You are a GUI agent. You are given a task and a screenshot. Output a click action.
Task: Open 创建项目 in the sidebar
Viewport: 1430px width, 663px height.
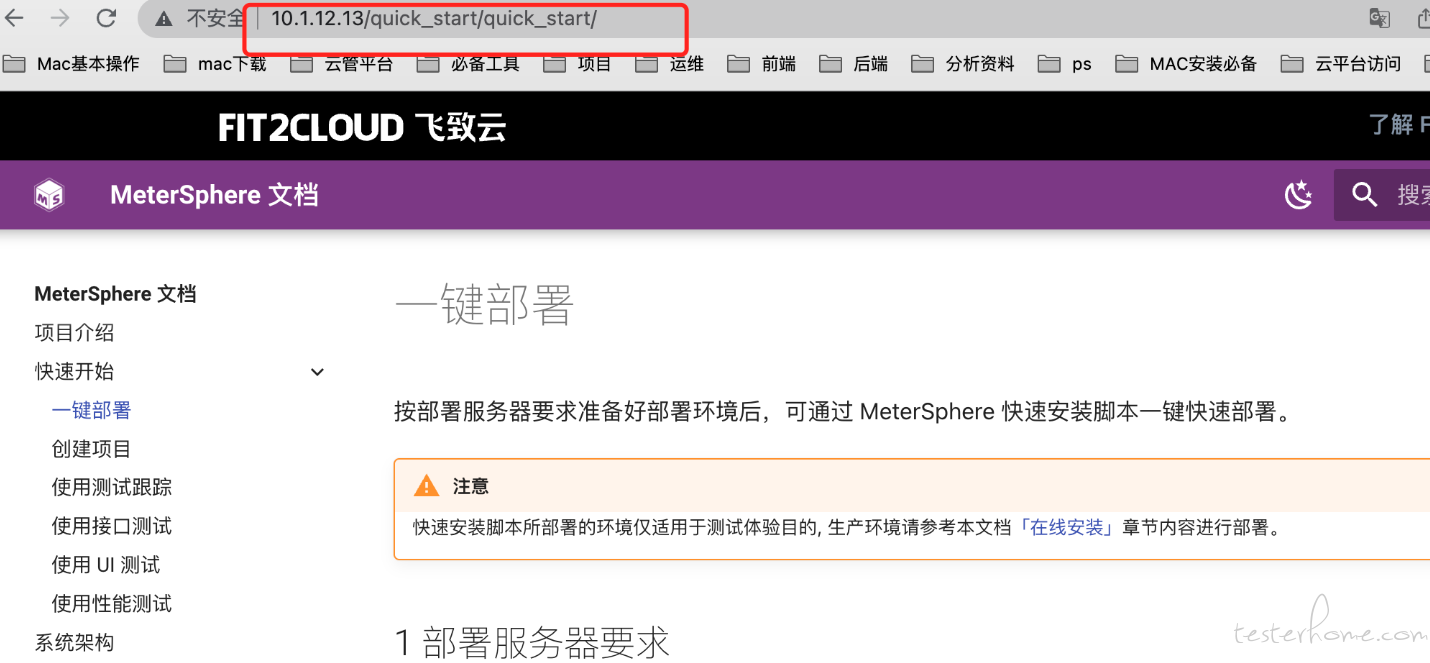91,449
